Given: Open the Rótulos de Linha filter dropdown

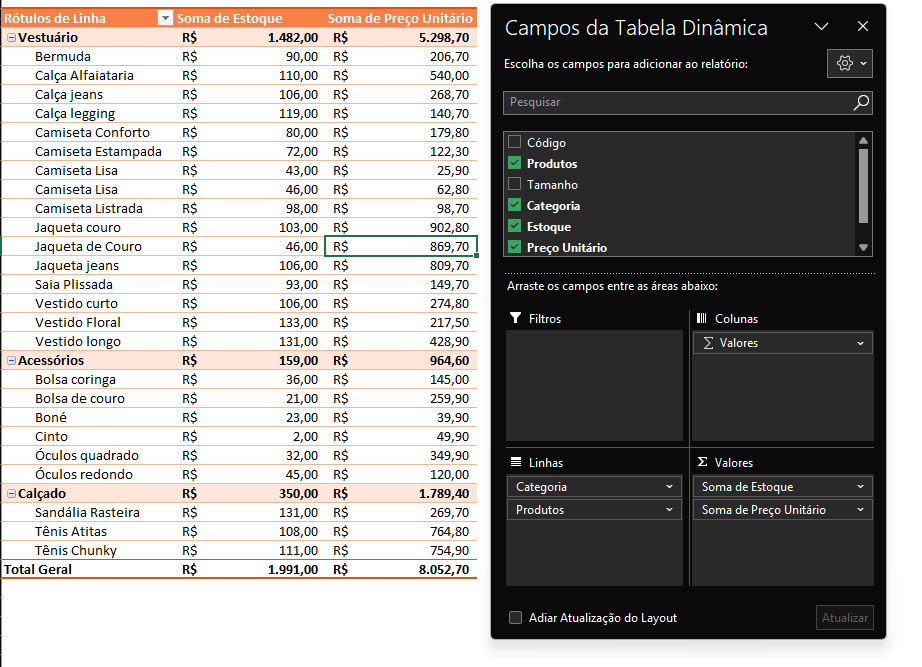Looking at the screenshot, I should tap(165, 18).
